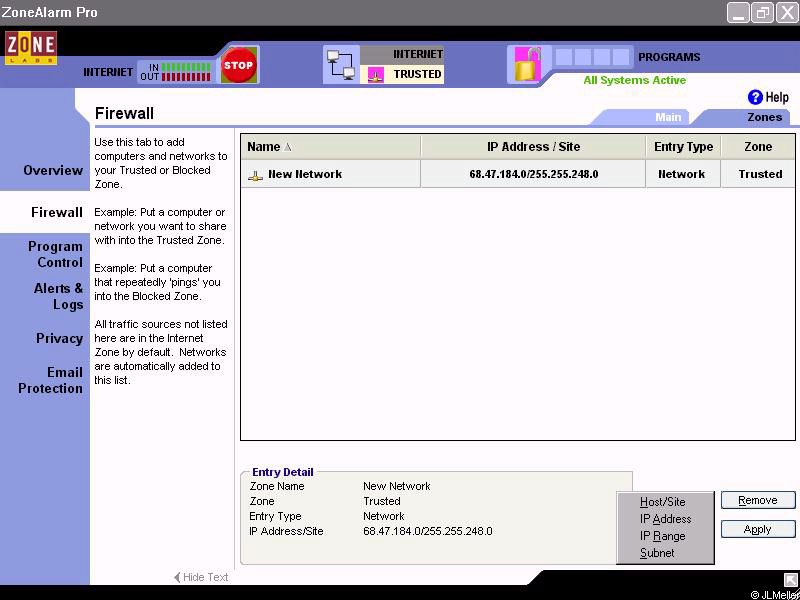Restore down the ZoneAlarm Pro window

(762, 12)
